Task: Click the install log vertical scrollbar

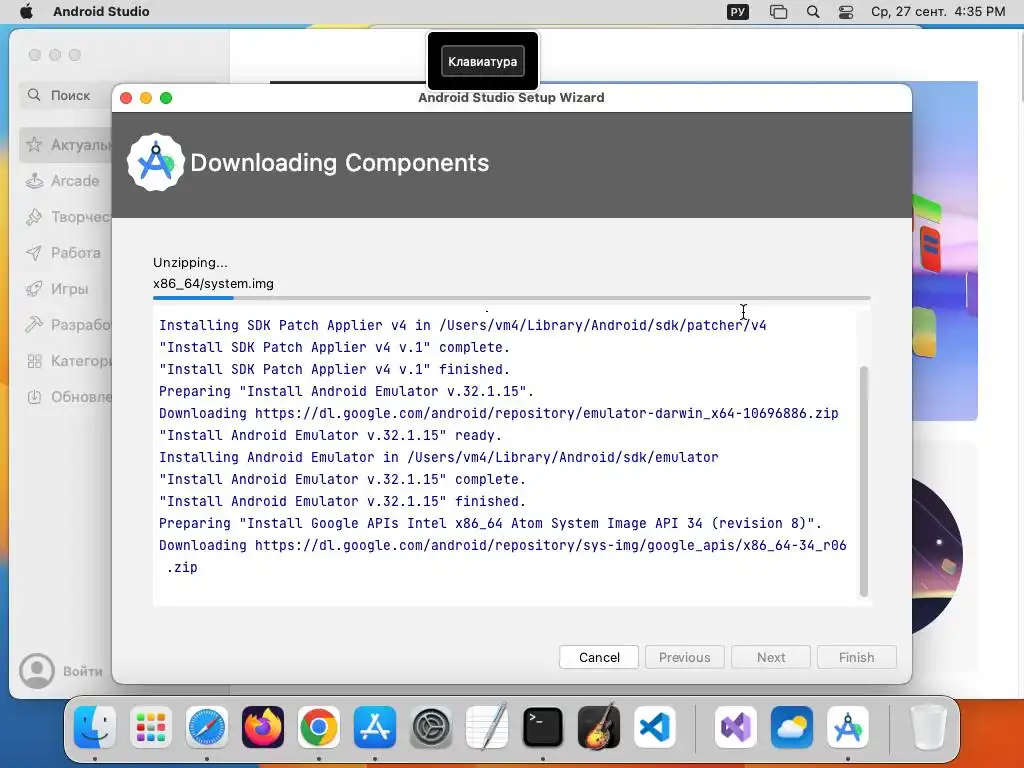Action: pyautogui.click(x=863, y=481)
